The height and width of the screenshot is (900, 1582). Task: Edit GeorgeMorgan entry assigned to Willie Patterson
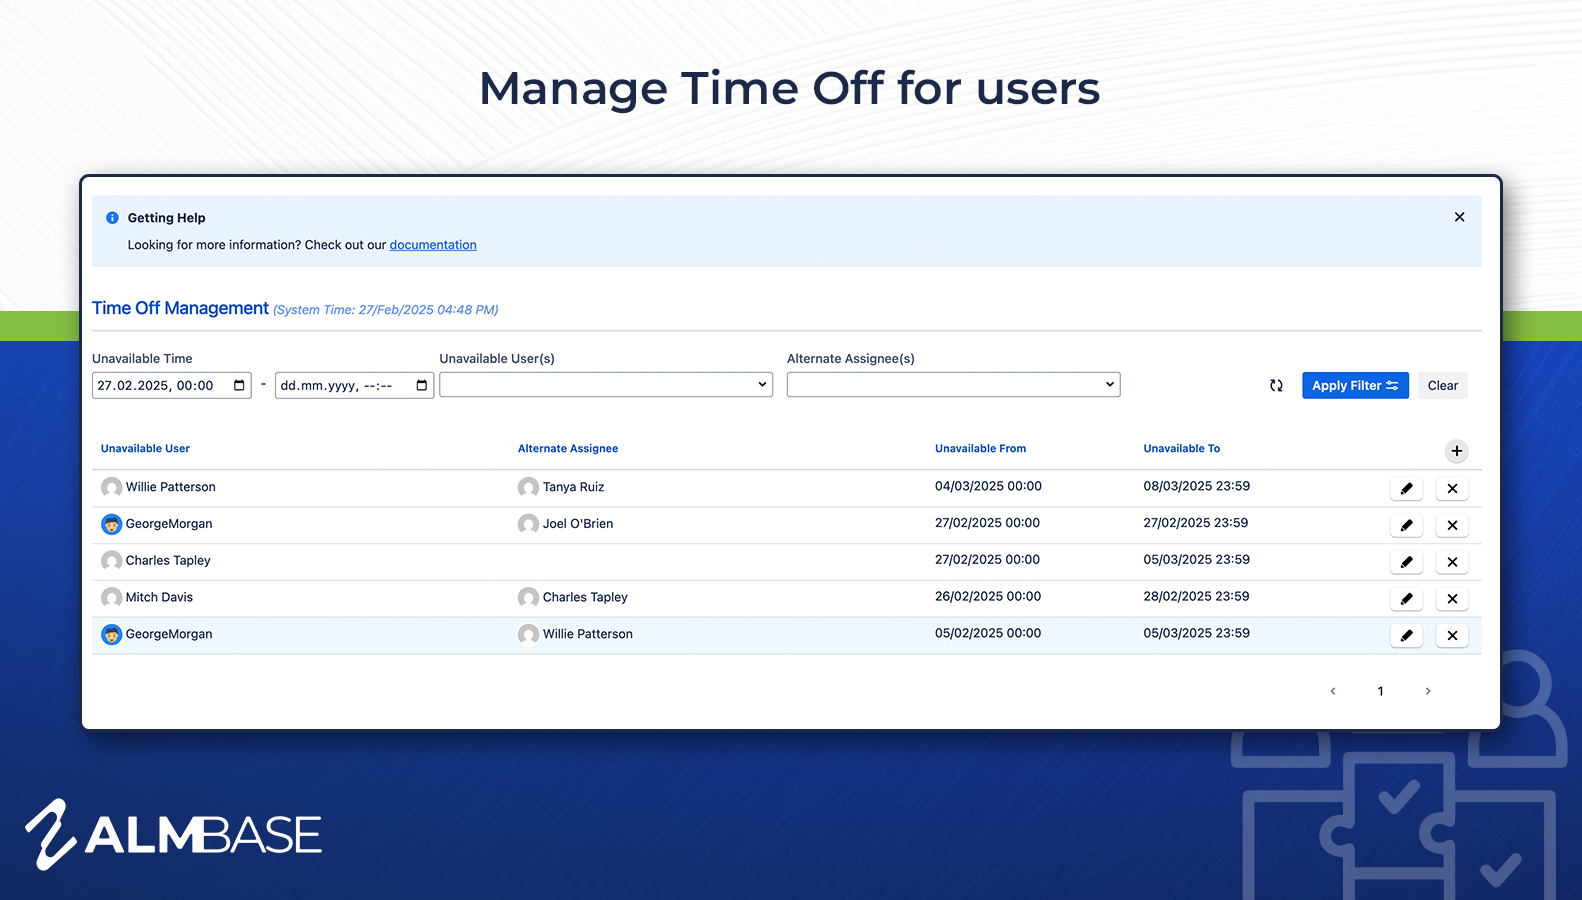1406,635
